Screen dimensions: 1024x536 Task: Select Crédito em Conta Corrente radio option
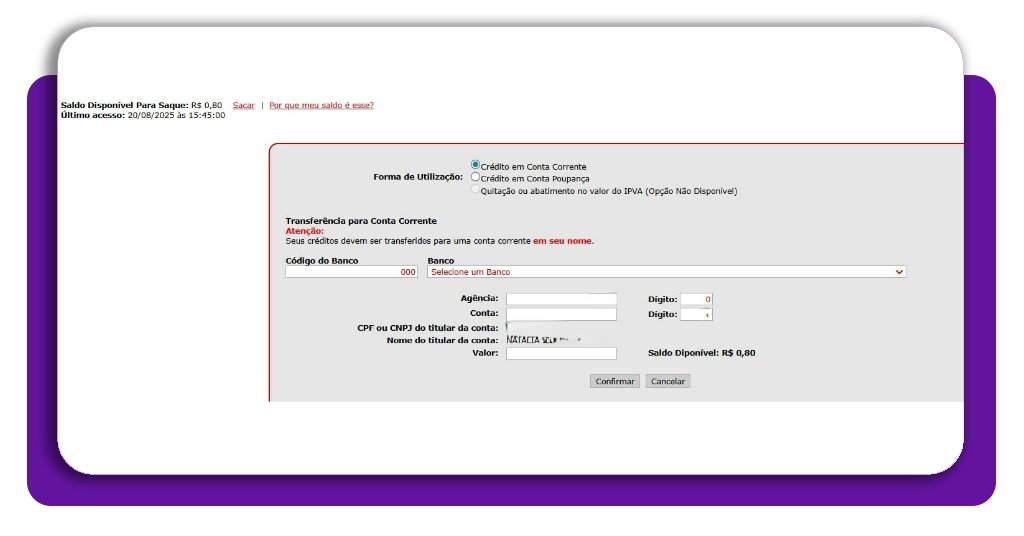coord(475,165)
